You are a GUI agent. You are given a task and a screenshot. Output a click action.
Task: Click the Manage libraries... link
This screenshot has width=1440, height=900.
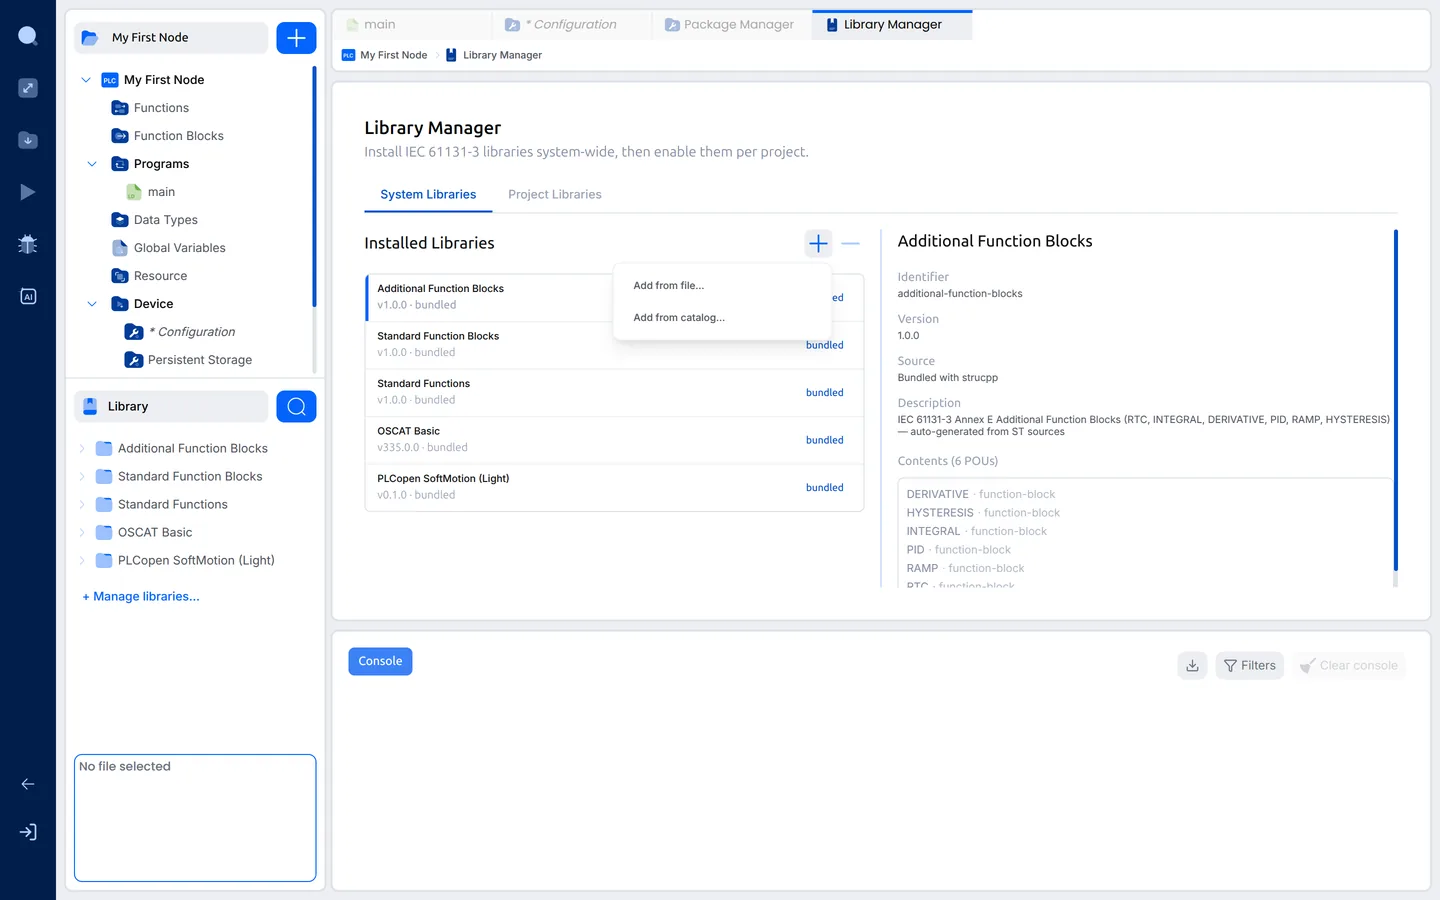141,597
